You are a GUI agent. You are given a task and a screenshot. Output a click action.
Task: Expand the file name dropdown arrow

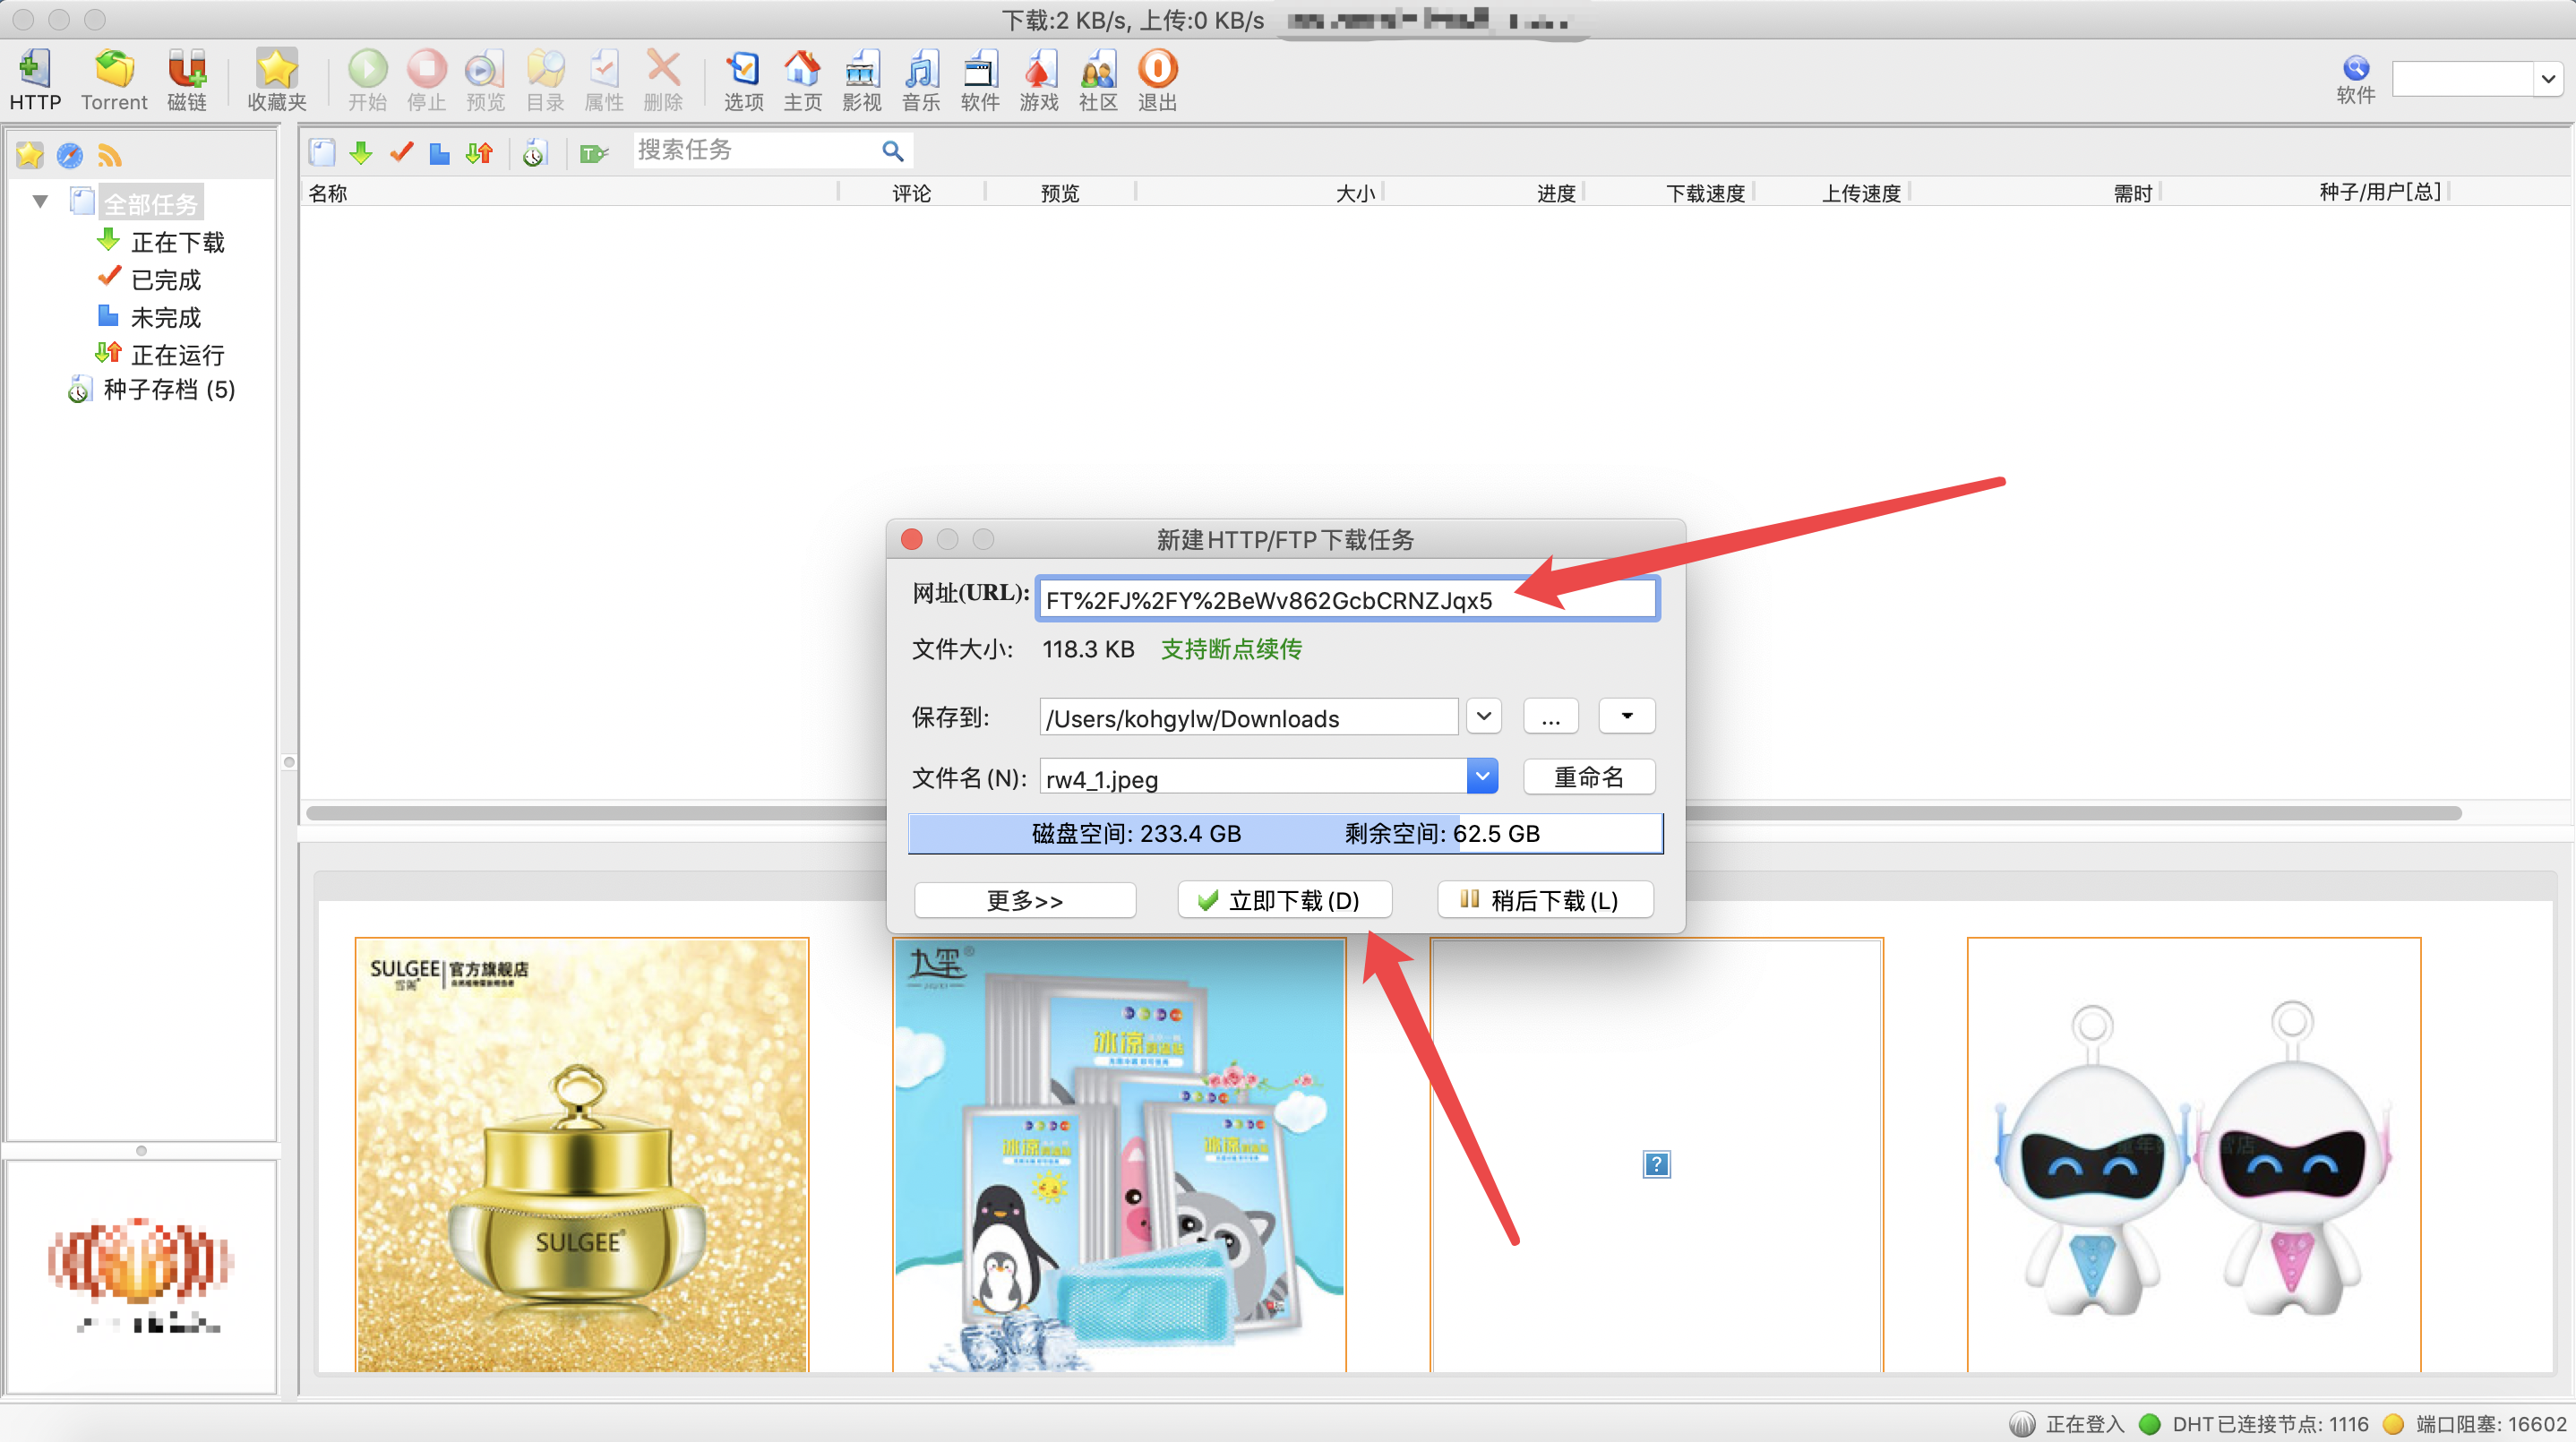coord(1482,776)
